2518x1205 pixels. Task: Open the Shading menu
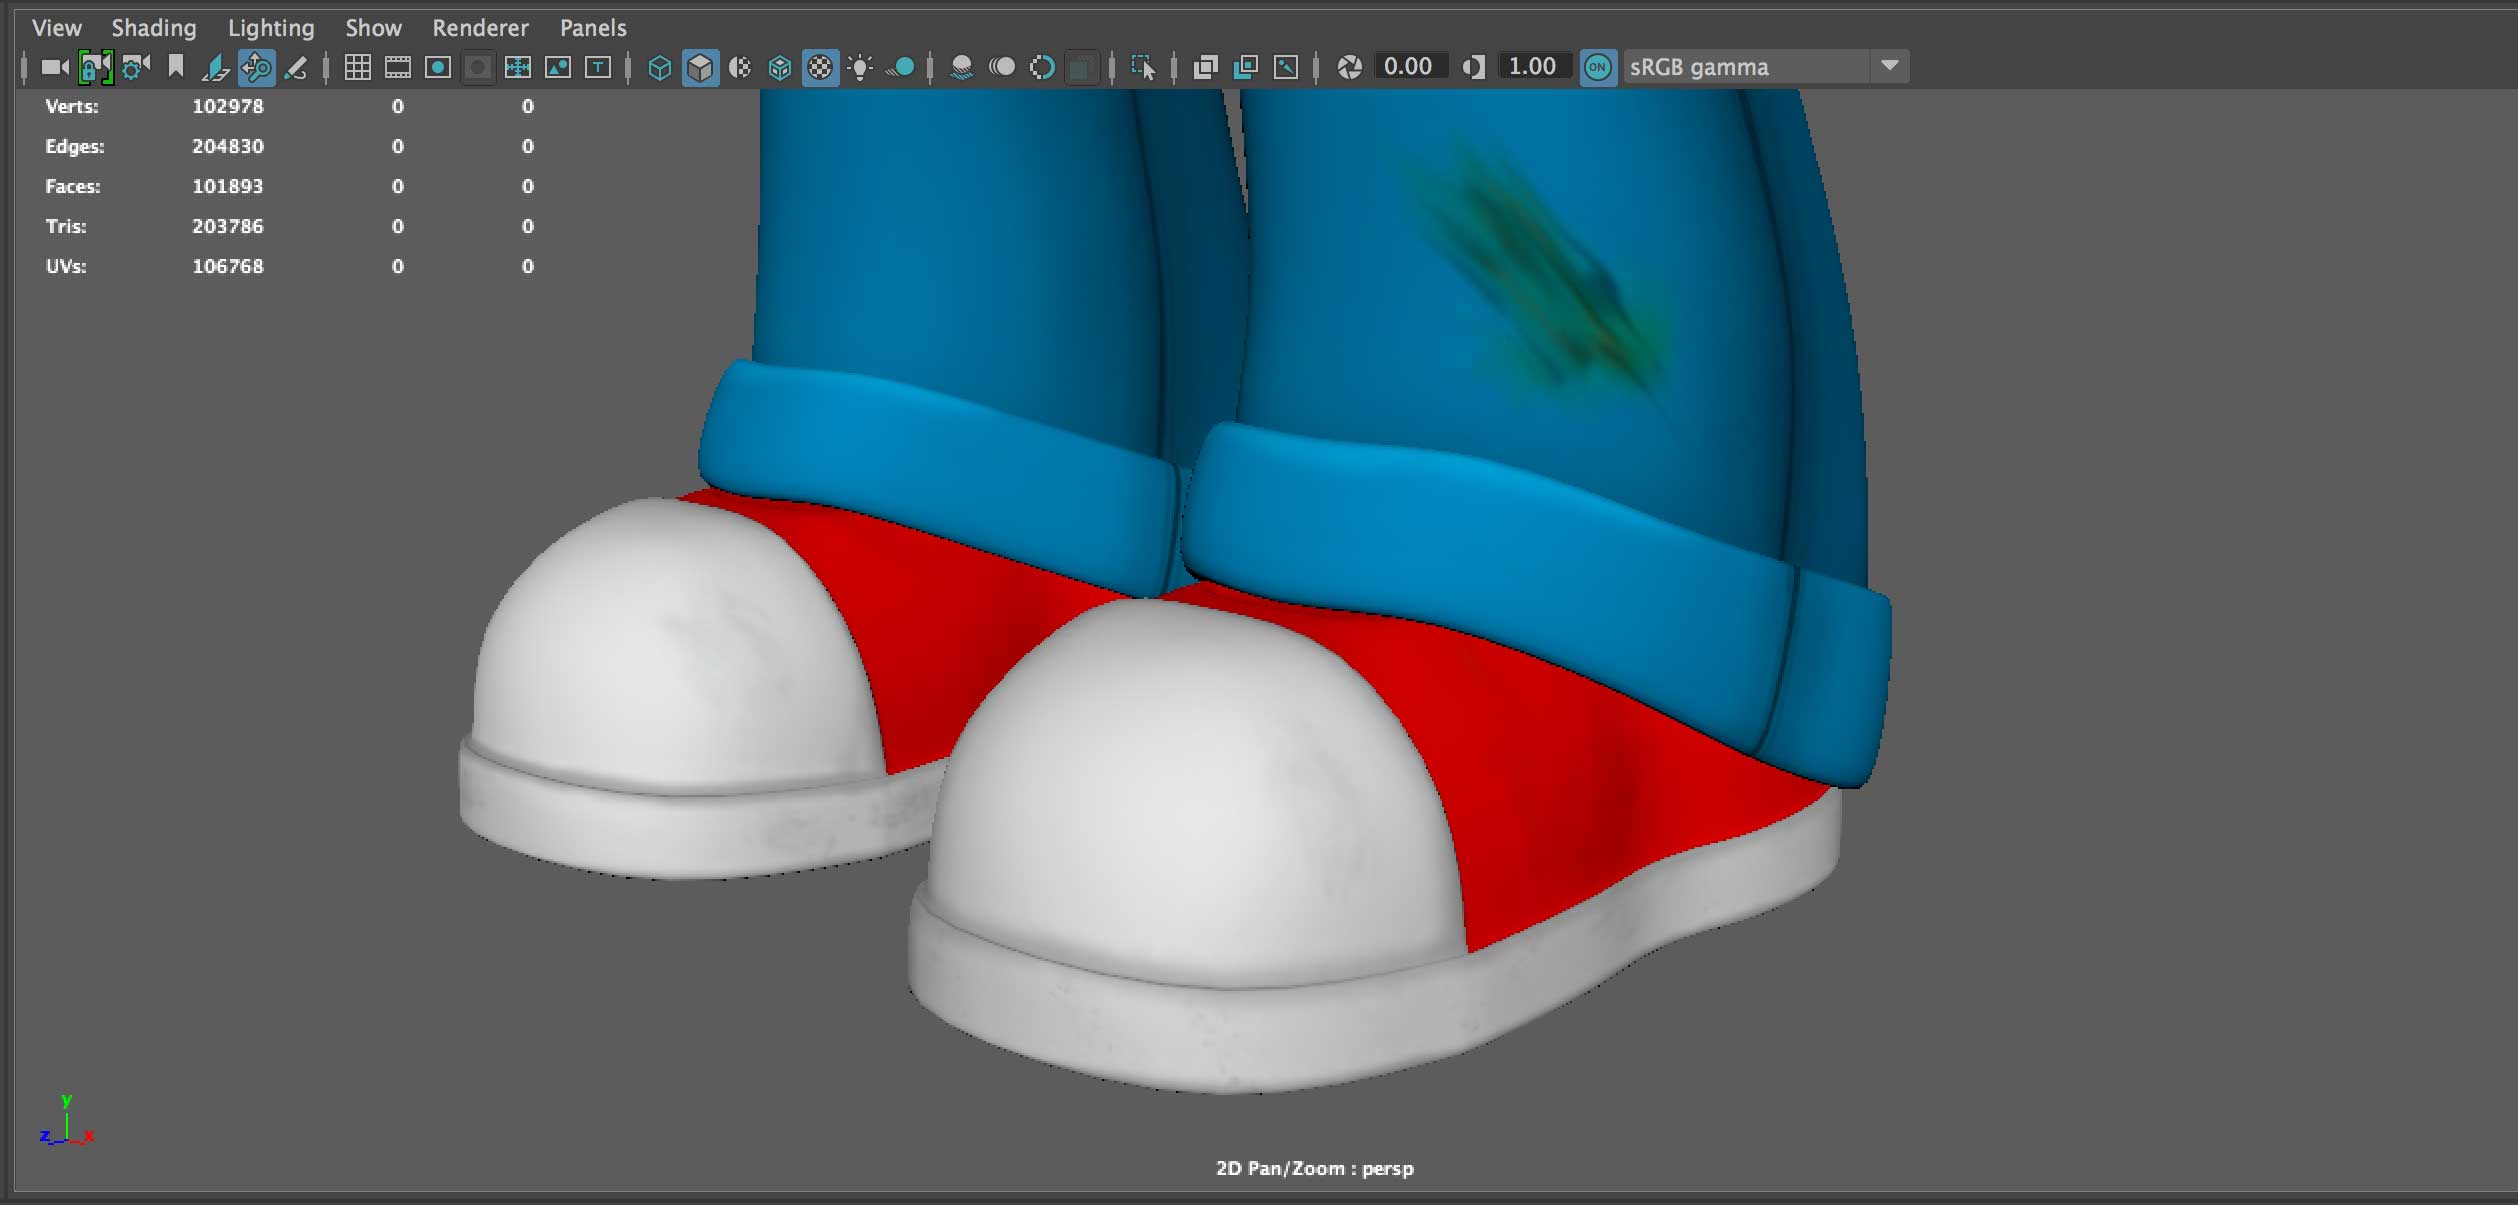click(x=153, y=28)
